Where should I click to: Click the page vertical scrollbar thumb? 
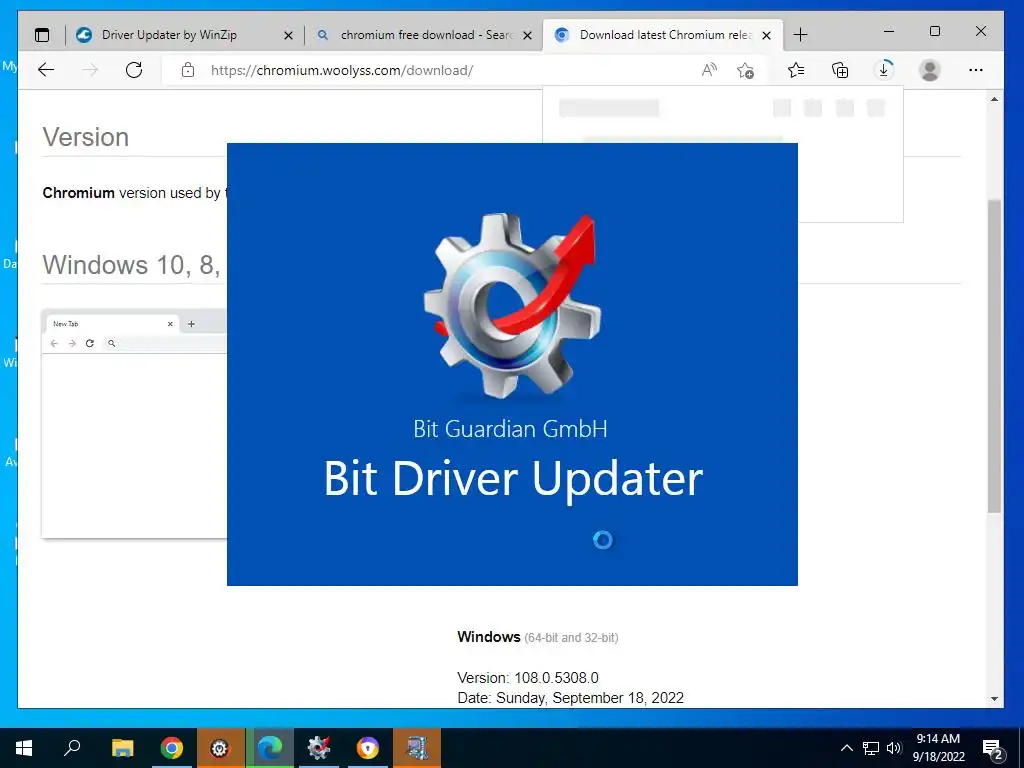[x=994, y=356]
